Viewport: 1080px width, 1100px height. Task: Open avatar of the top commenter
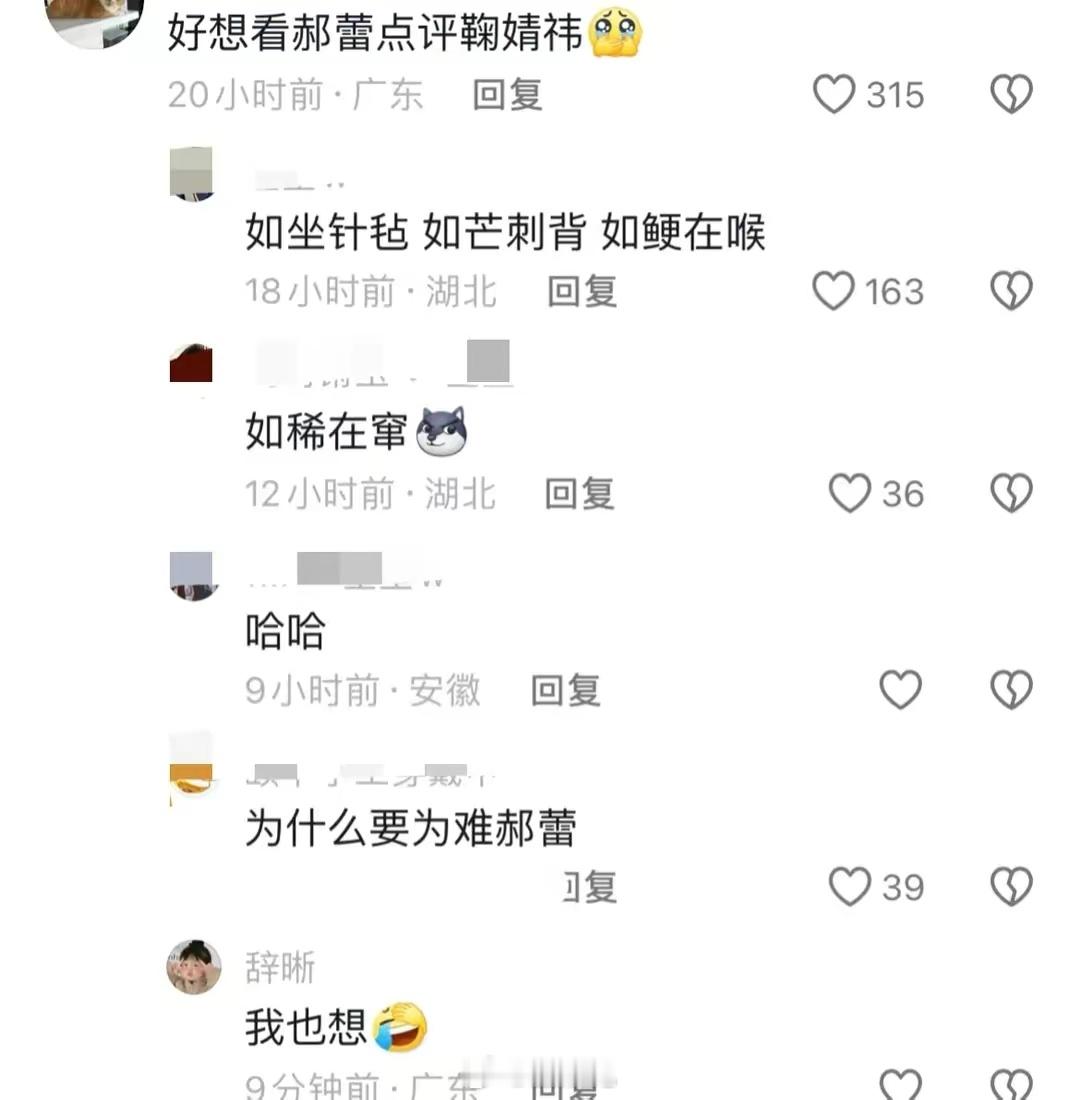95,21
